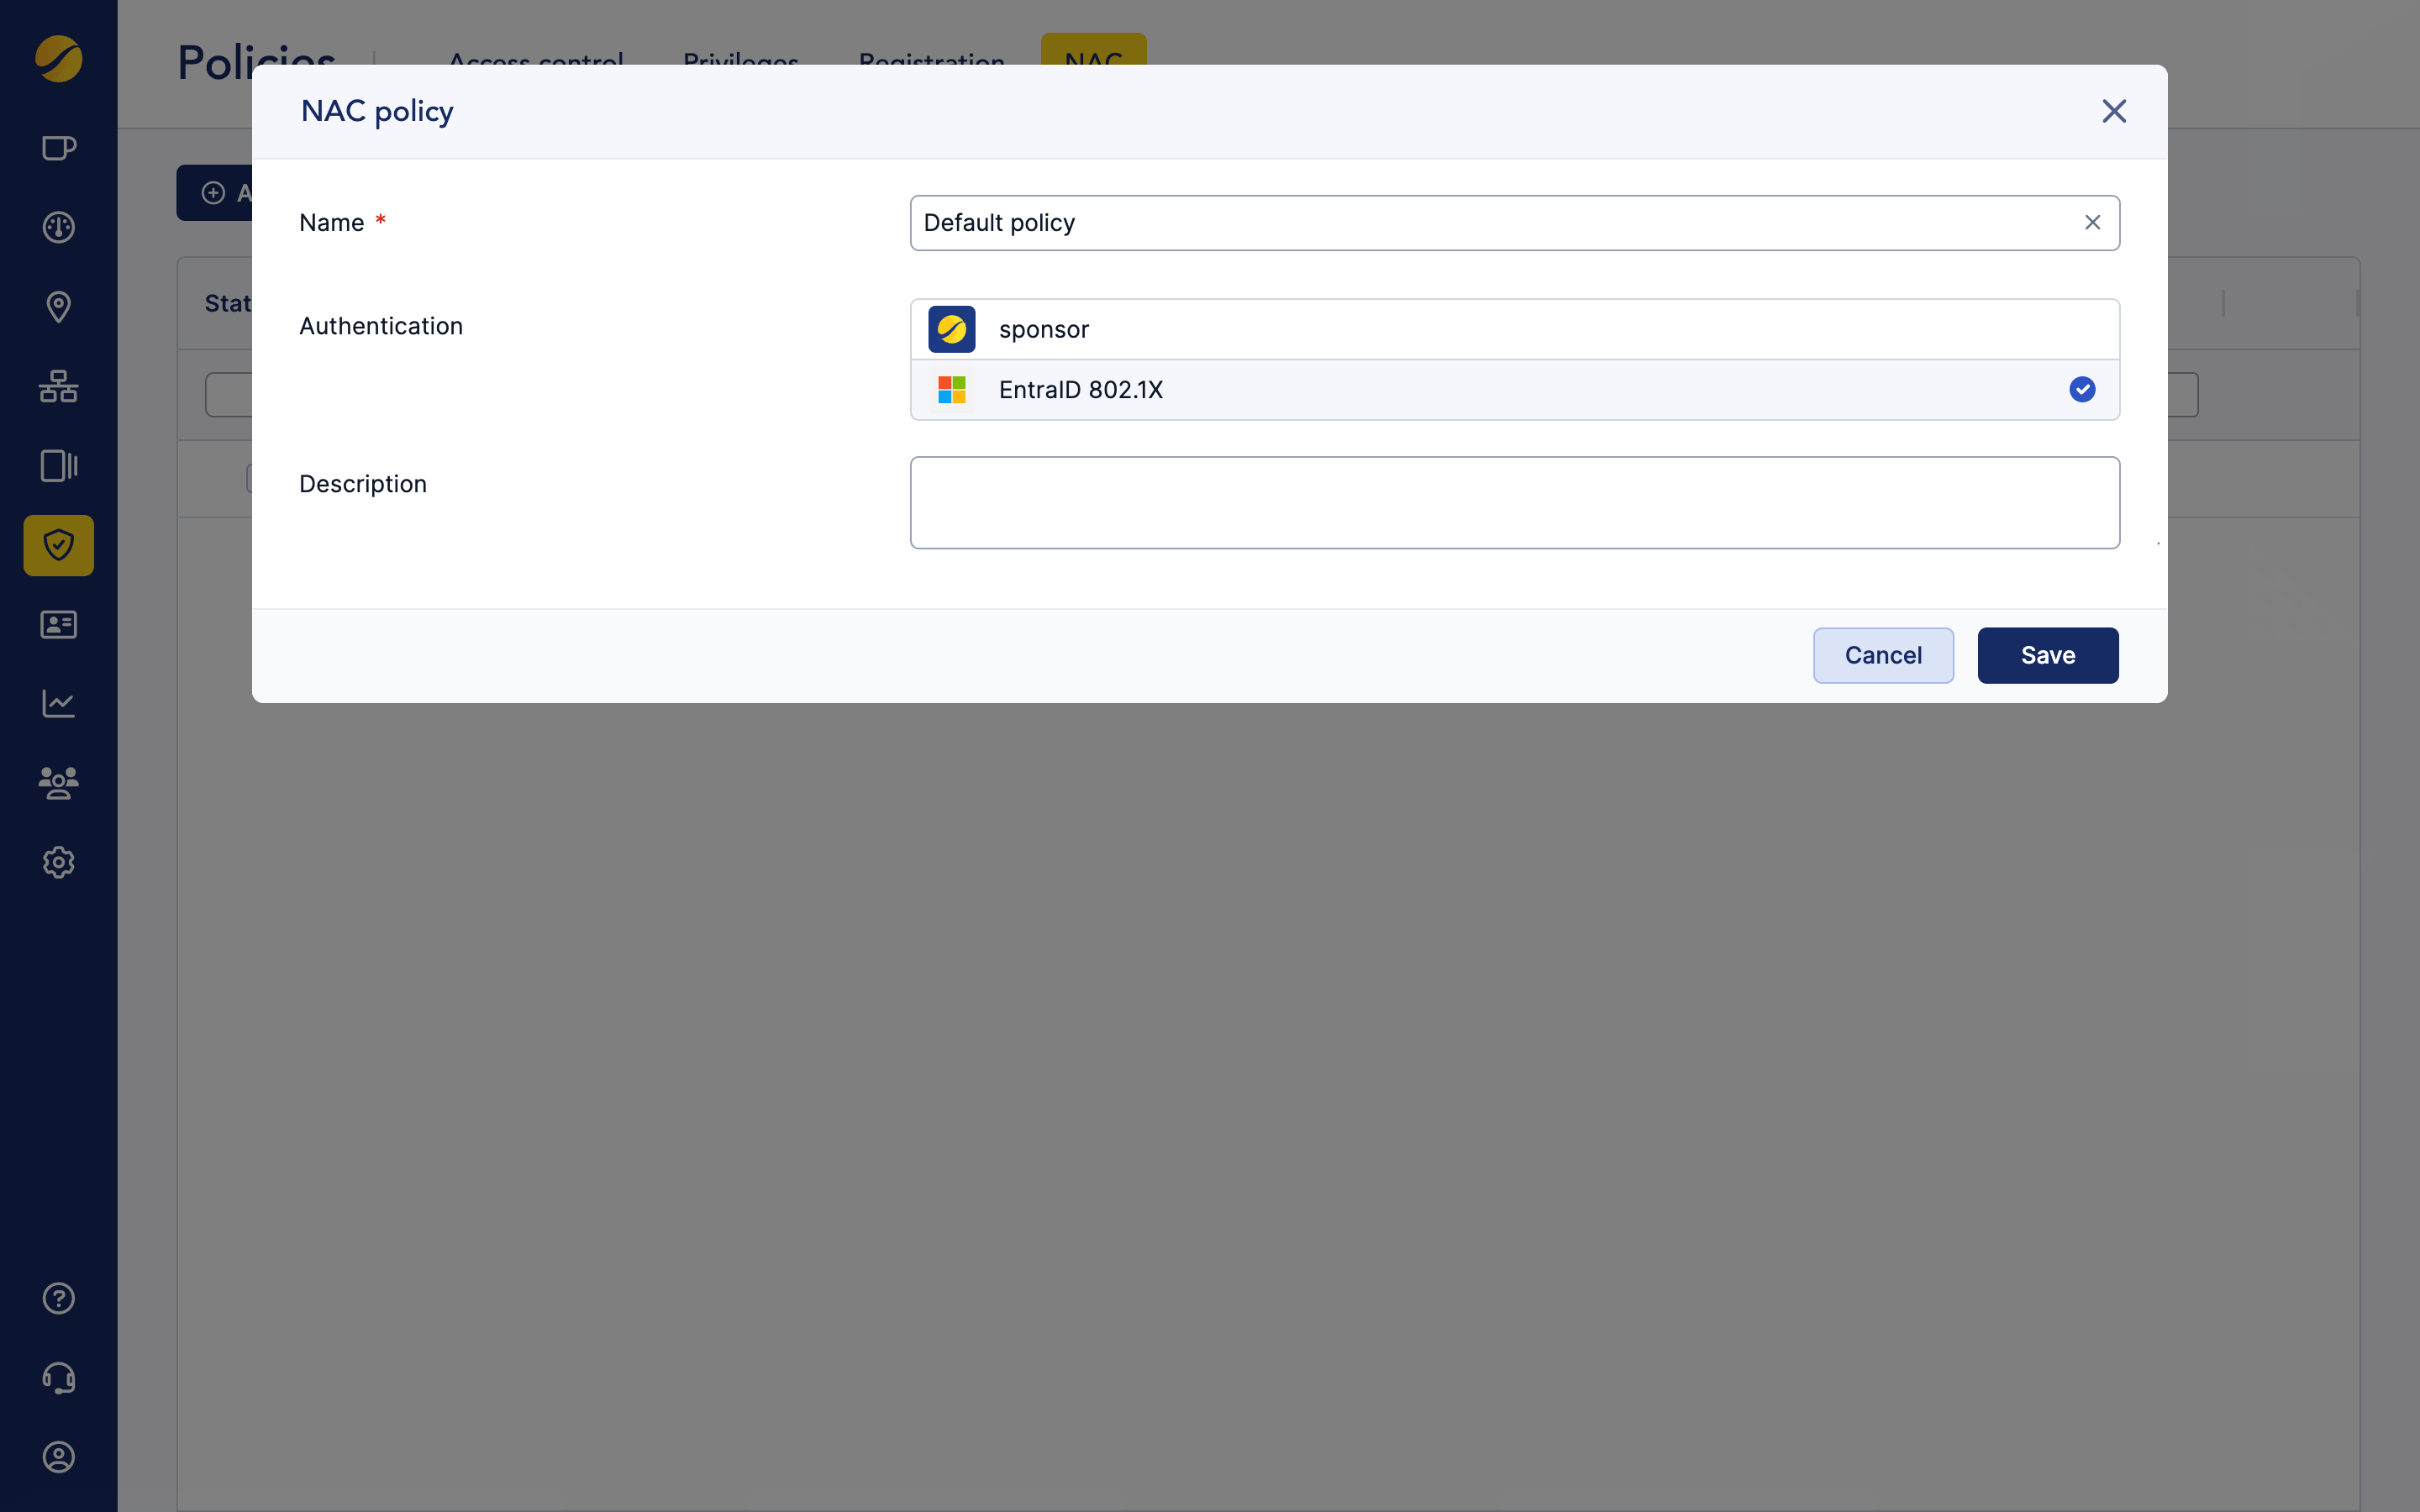Click the Save button
The height and width of the screenshot is (1512, 2420).
(2047, 655)
